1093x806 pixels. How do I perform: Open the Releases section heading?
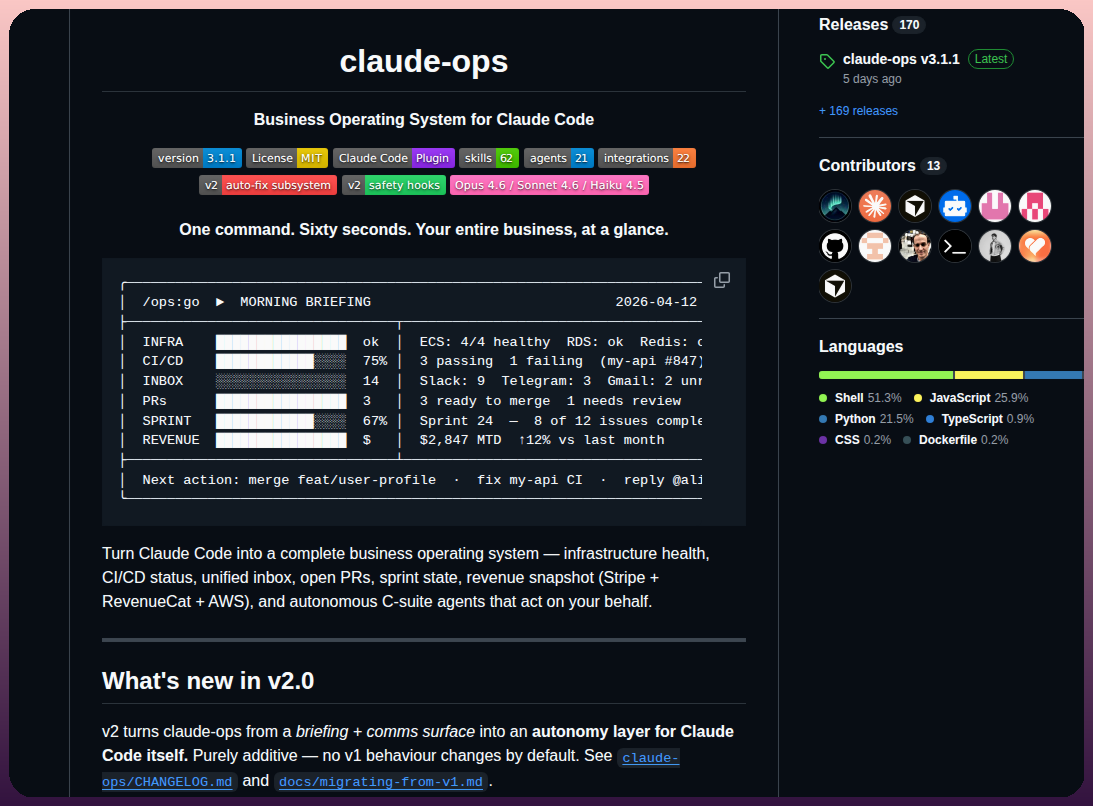tap(853, 25)
